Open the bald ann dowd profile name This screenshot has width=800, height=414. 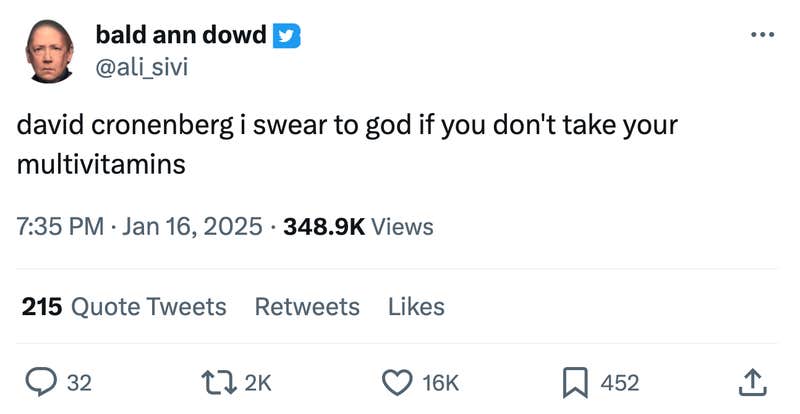tap(180, 36)
